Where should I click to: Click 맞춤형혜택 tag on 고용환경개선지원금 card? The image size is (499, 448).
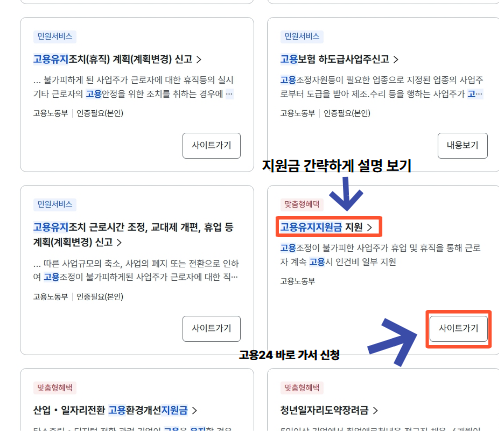pos(55,388)
